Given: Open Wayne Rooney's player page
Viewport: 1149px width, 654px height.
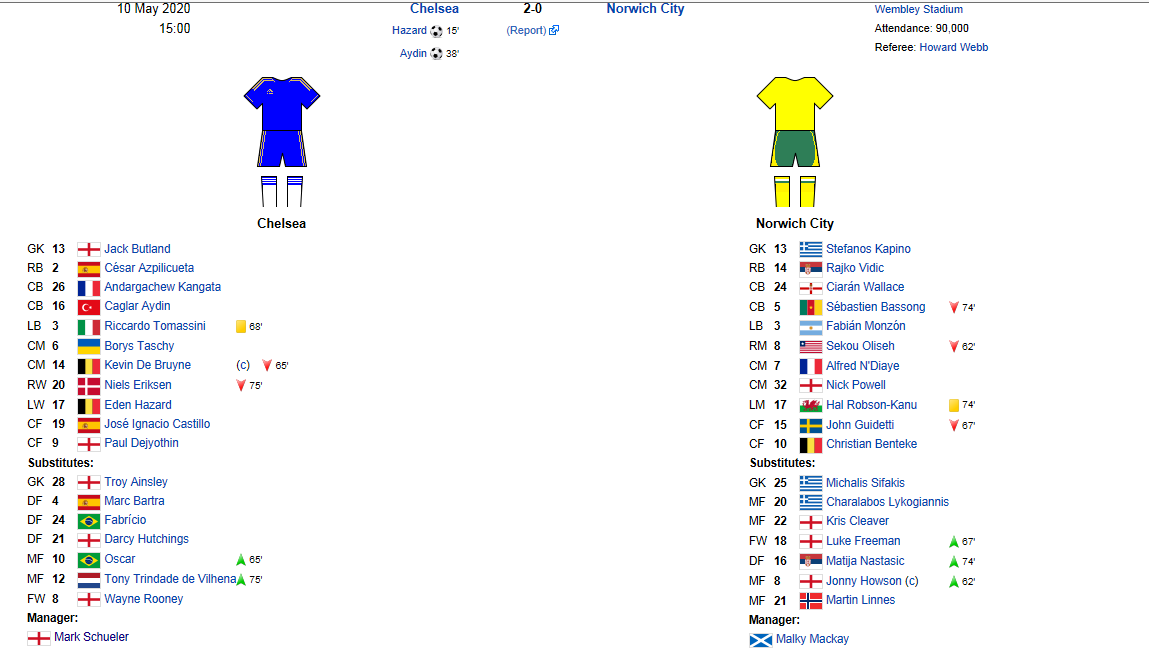Looking at the screenshot, I should click(144, 599).
